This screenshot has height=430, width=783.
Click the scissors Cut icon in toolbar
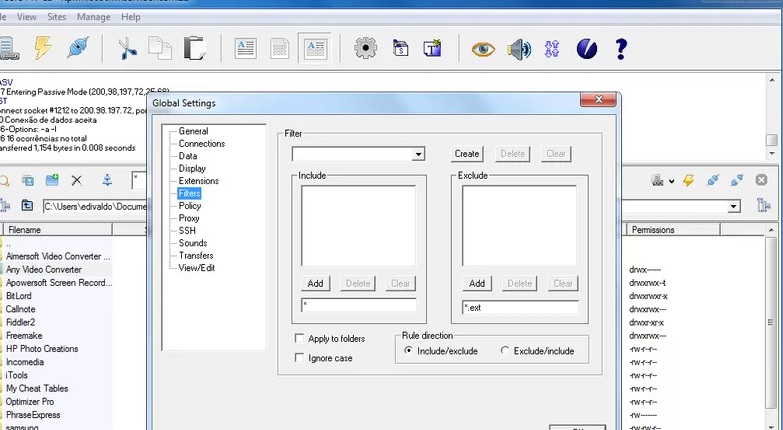pos(127,48)
